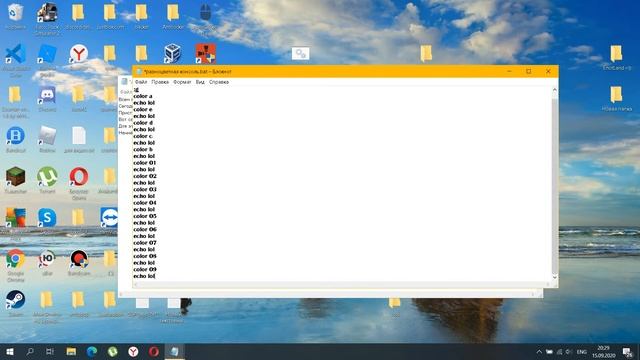The image size is (640, 360).
Task: Open Opera from taskbar
Action: point(154,351)
